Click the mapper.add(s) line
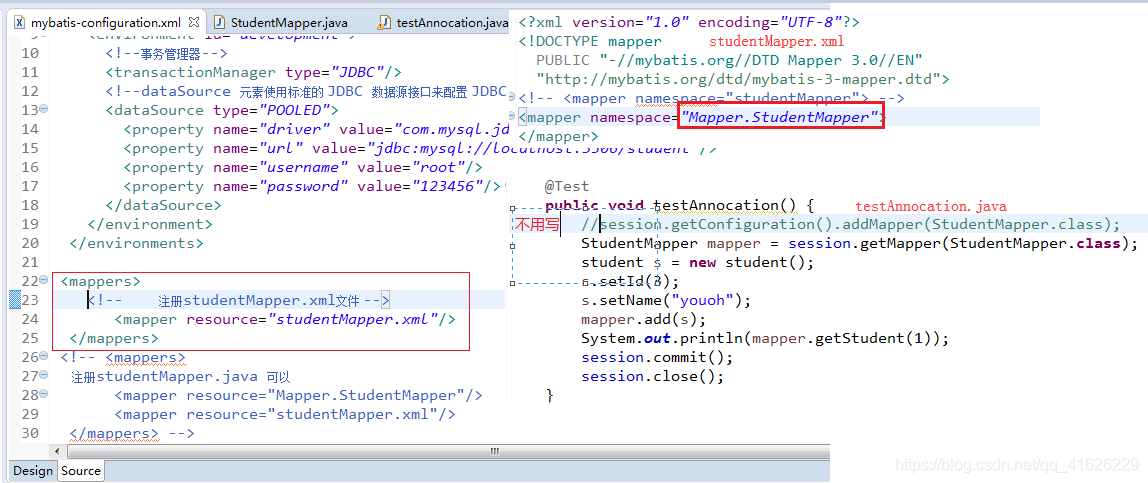Viewport: 1148px width, 483px height. click(x=644, y=319)
